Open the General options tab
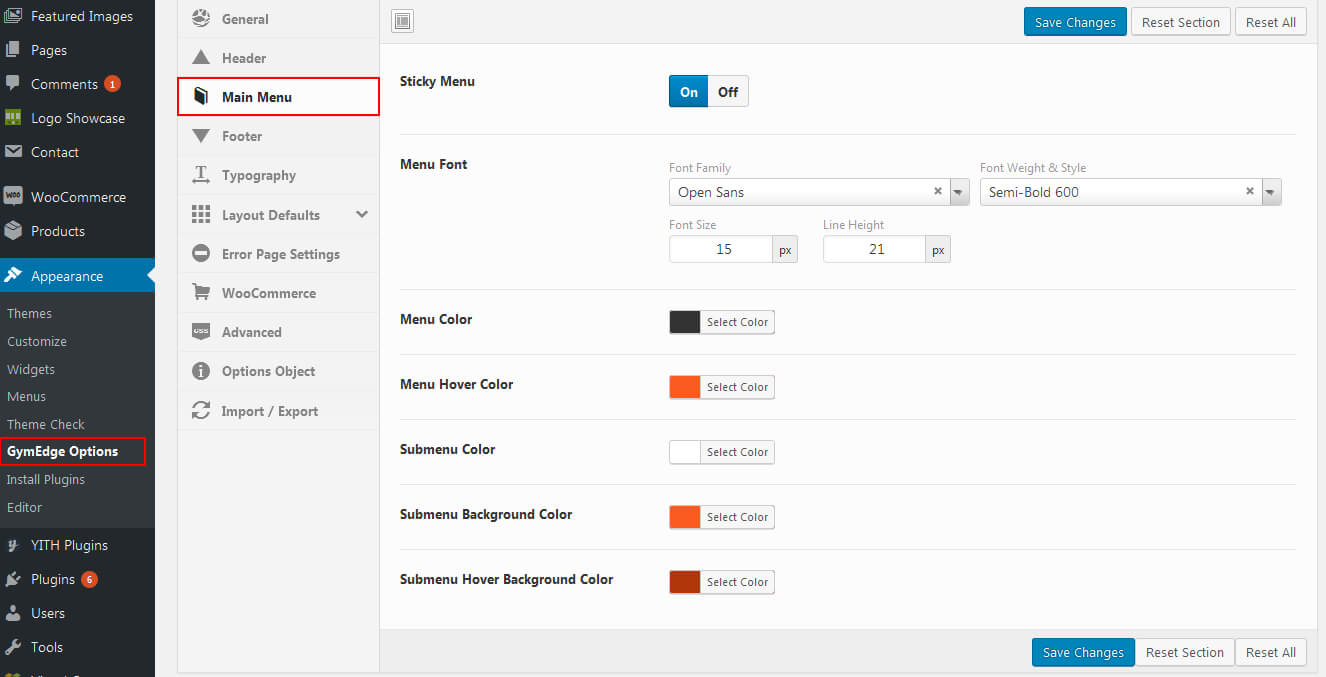Screen dimensions: 1326x677 278,19
